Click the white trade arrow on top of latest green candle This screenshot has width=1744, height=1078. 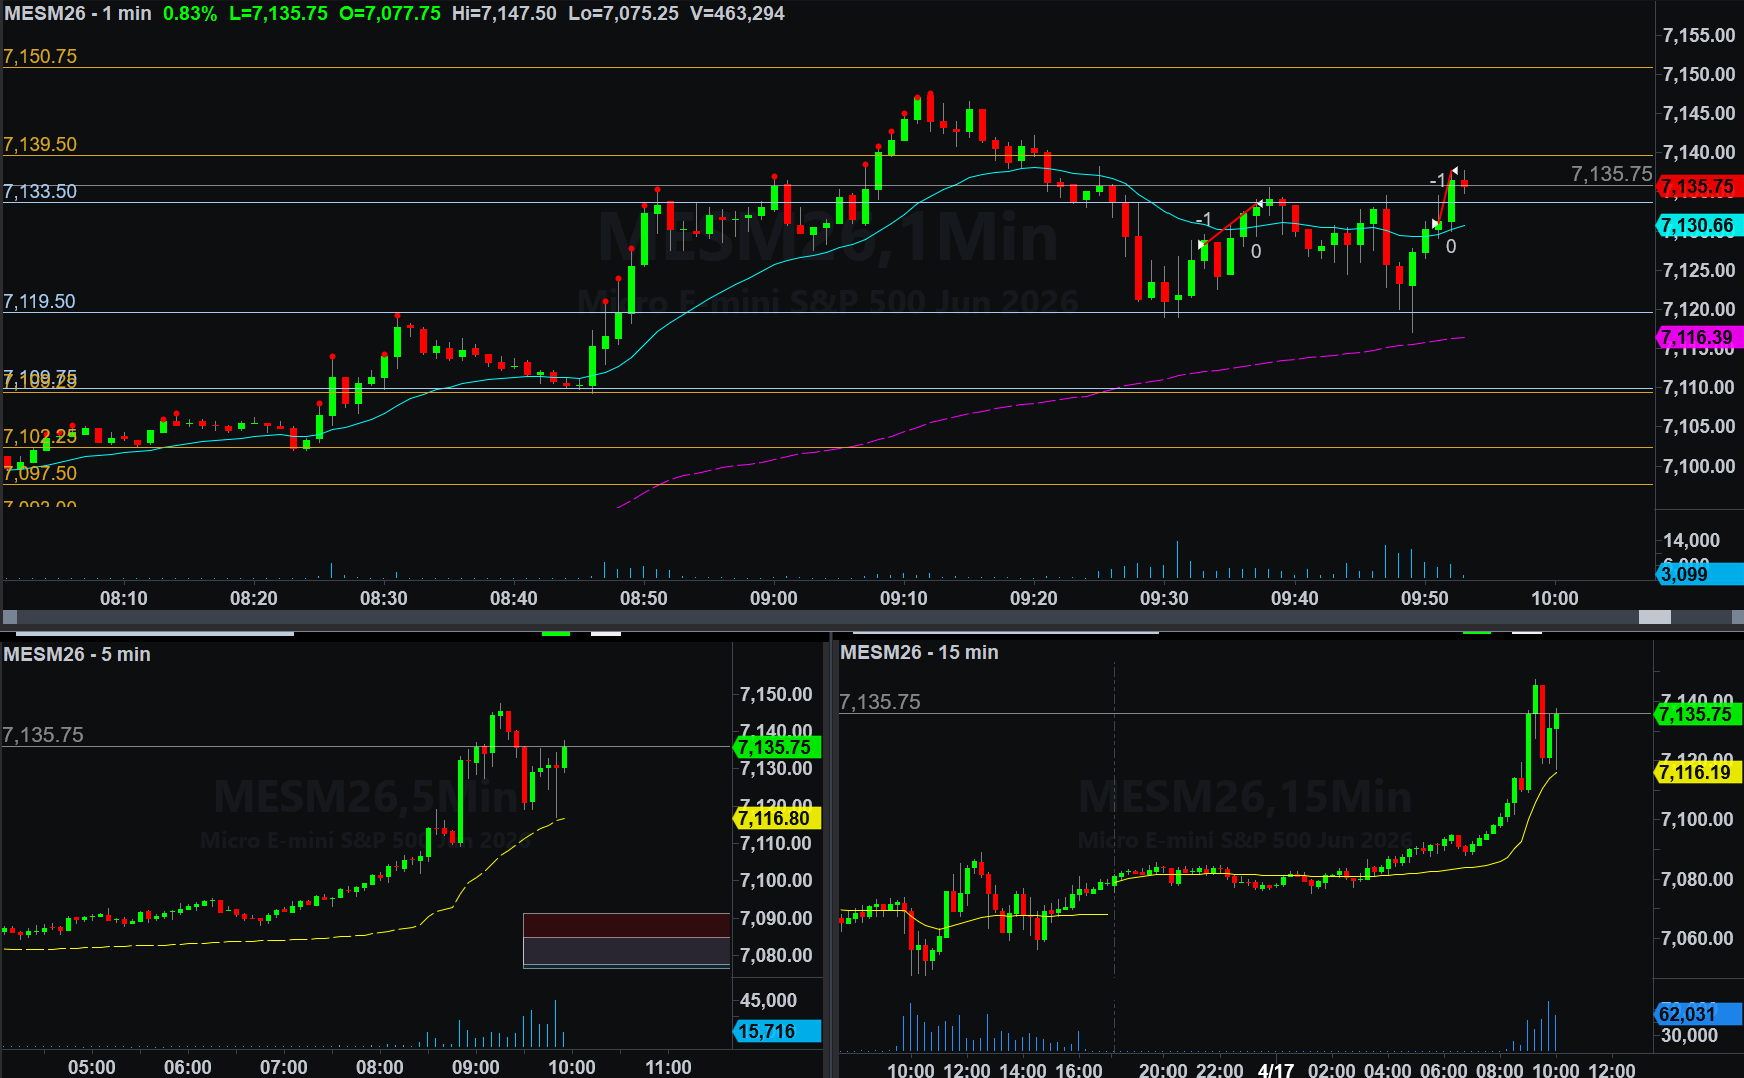(x=1455, y=171)
